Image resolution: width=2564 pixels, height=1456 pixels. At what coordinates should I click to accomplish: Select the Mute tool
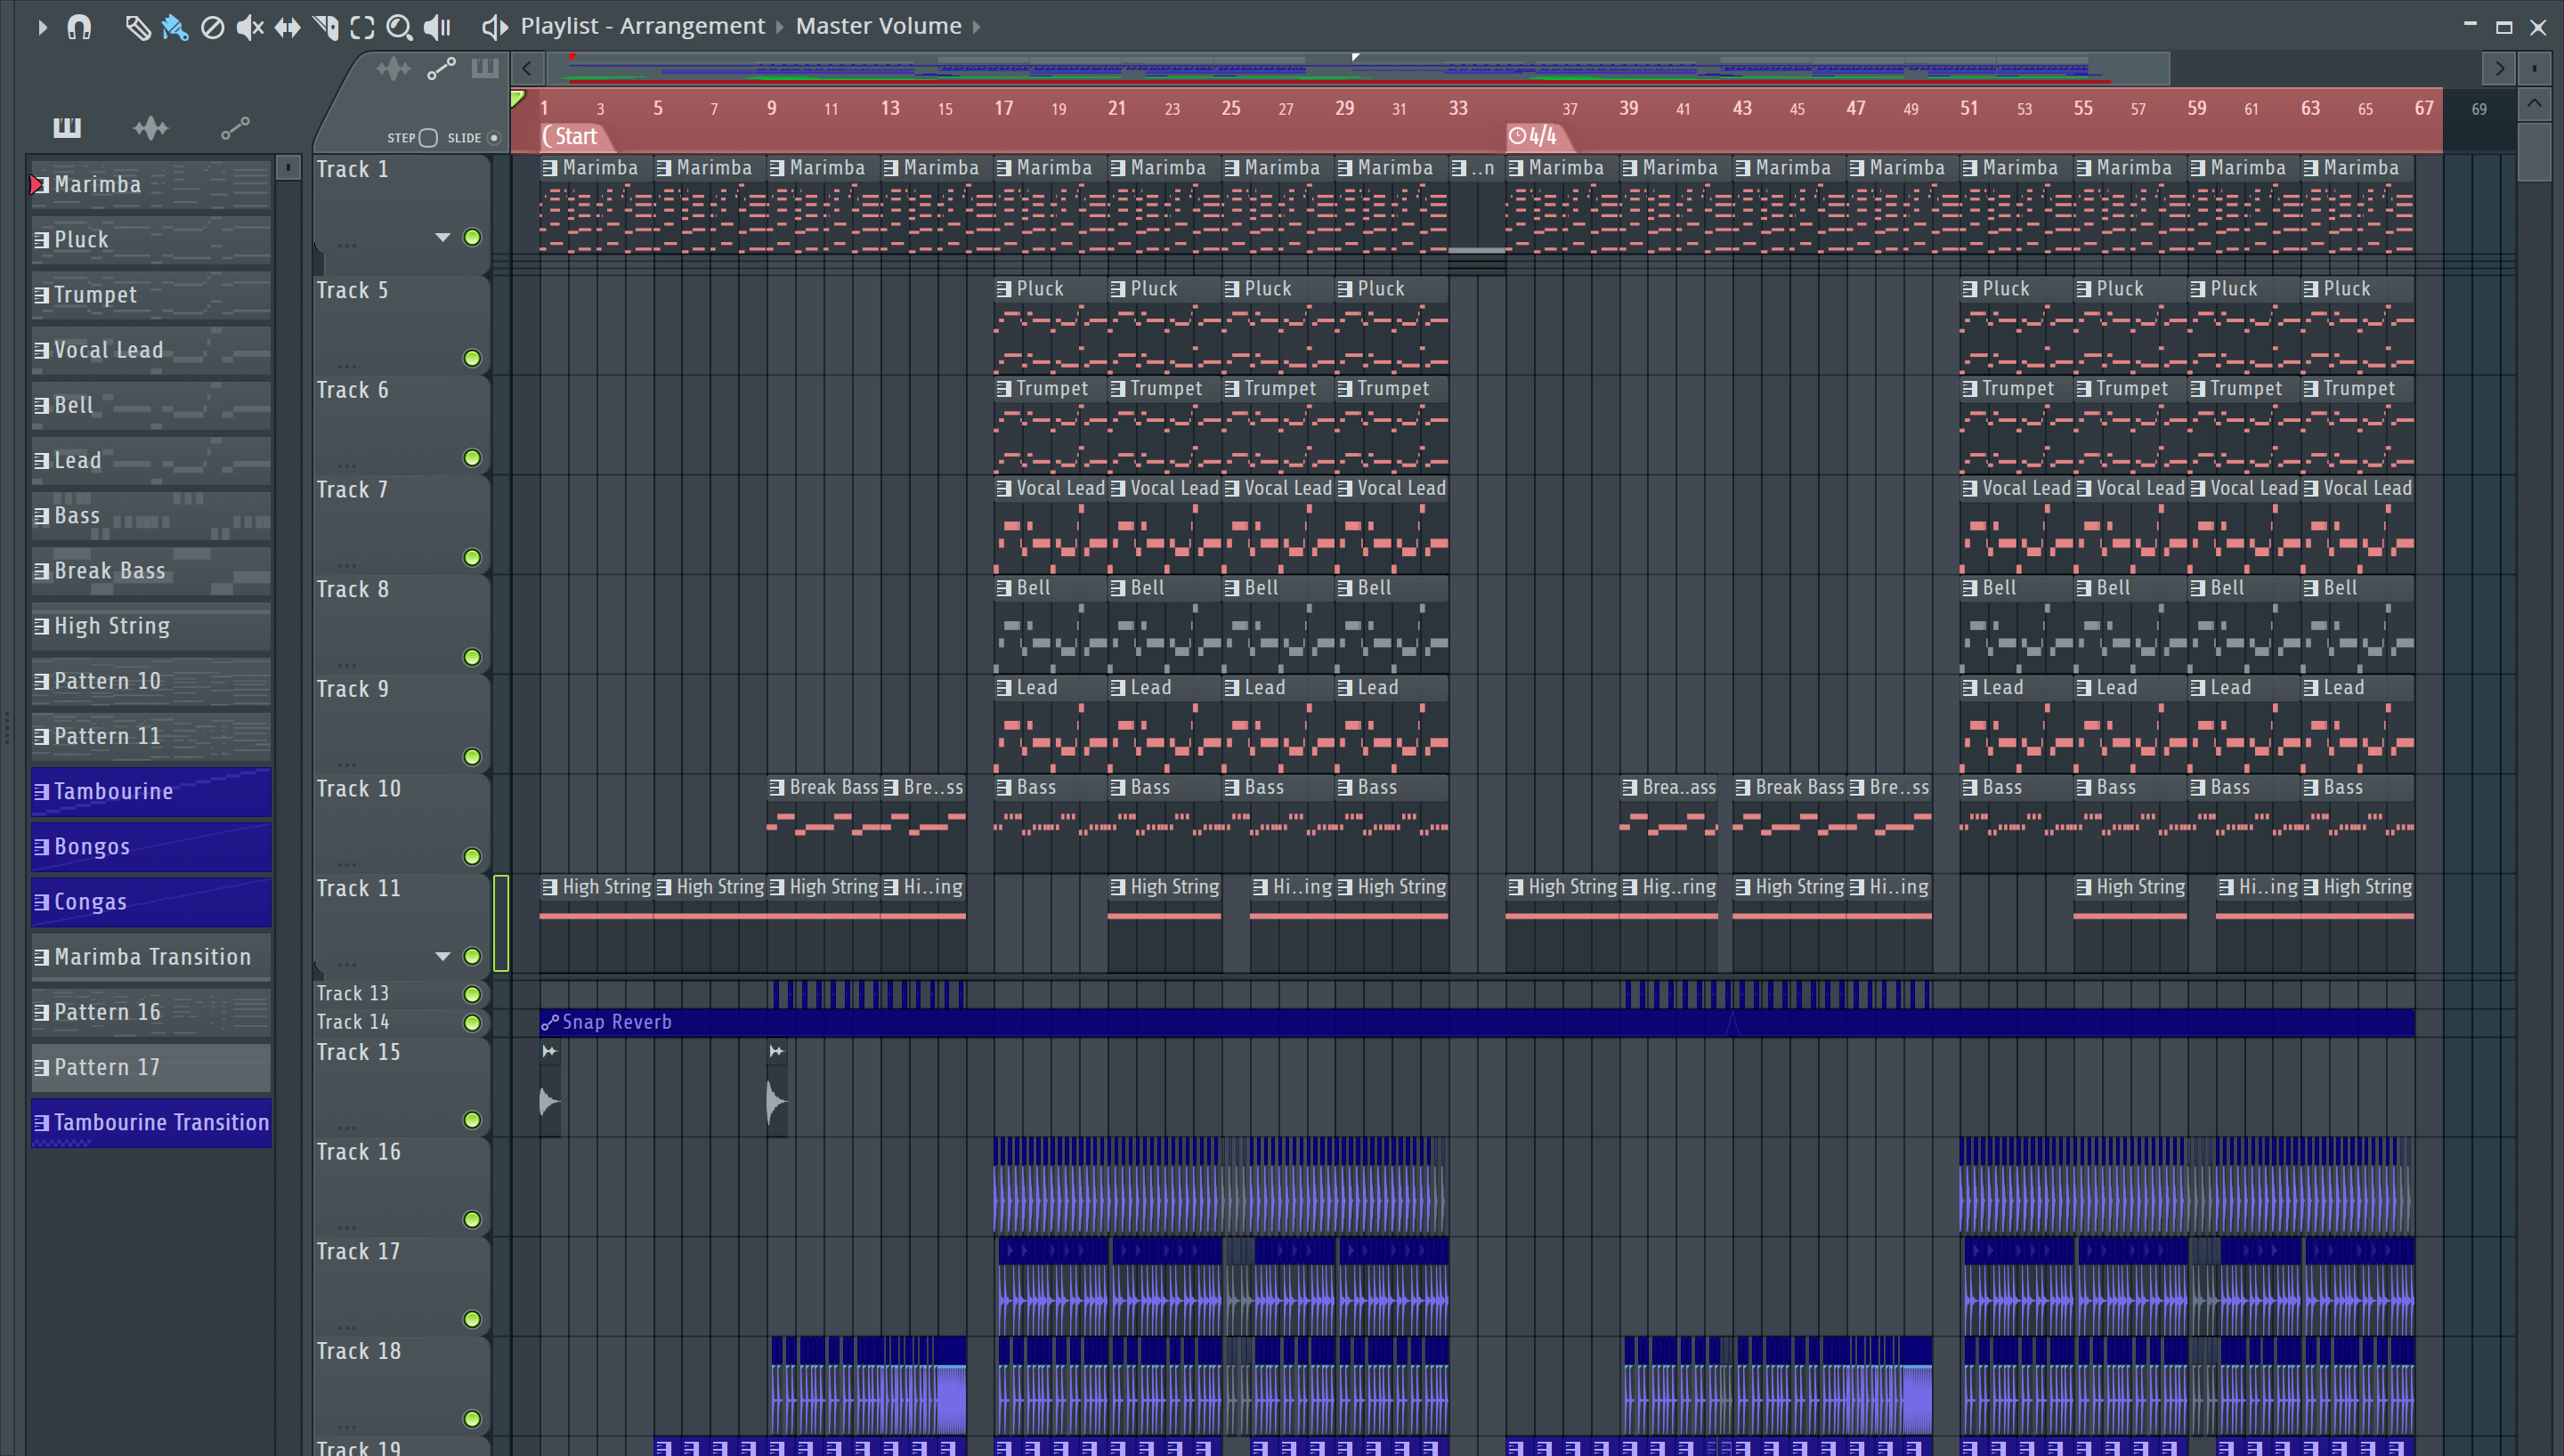[x=250, y=27]
